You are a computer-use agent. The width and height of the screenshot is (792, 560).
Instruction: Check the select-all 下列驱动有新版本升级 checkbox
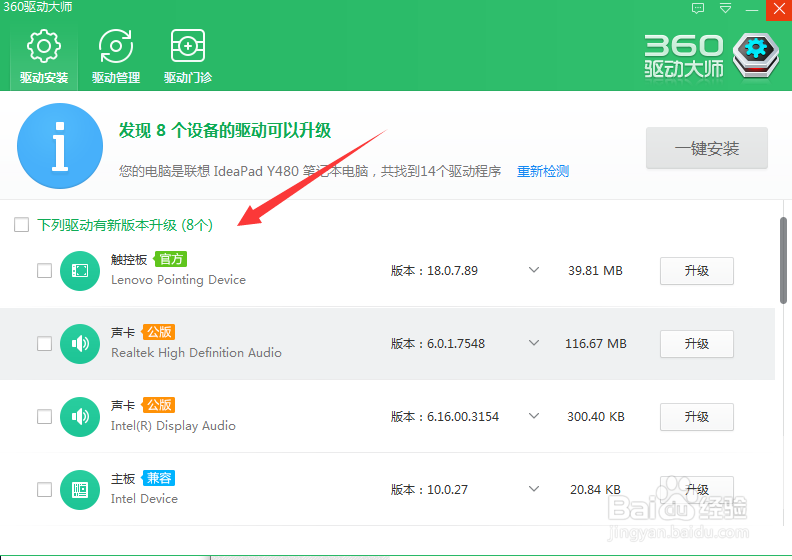click(x=21, y=225)
